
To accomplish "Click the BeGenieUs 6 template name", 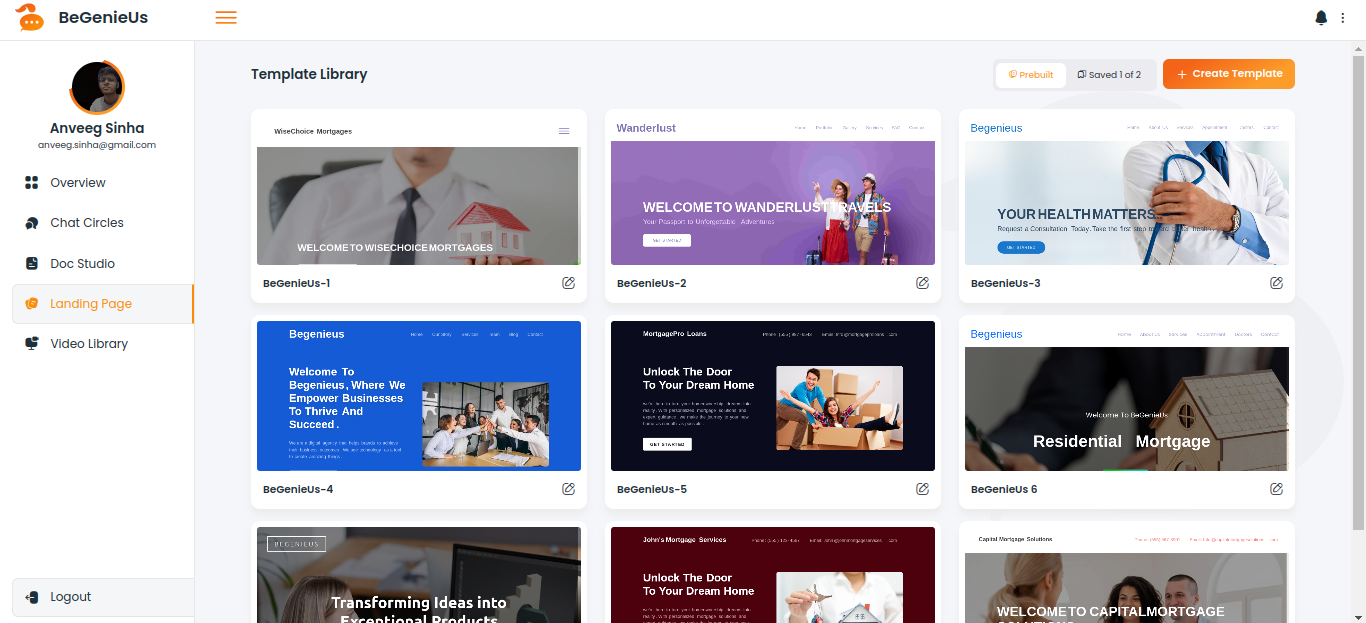I will [x=1004, y=489].
